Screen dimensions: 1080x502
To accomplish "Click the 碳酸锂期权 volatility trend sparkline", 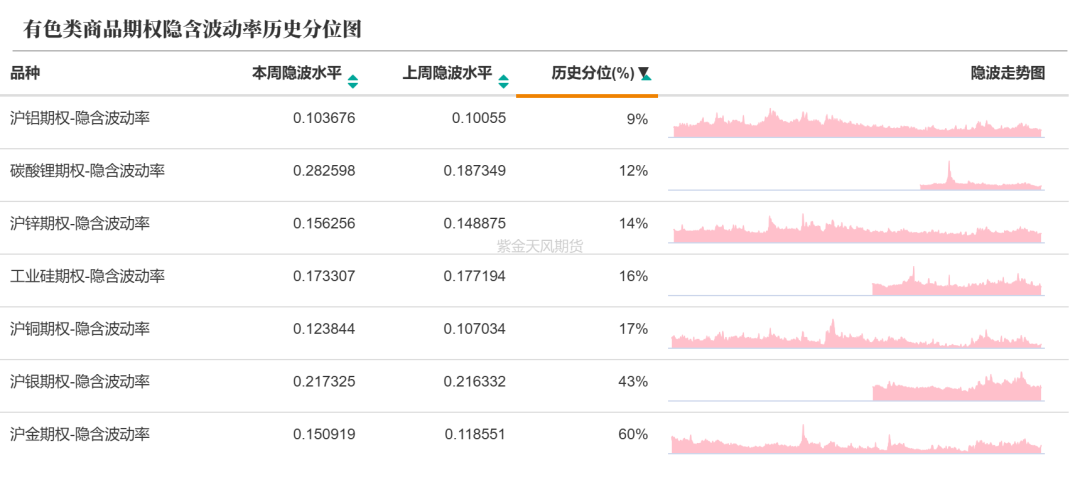I will (x=857, y=178).
